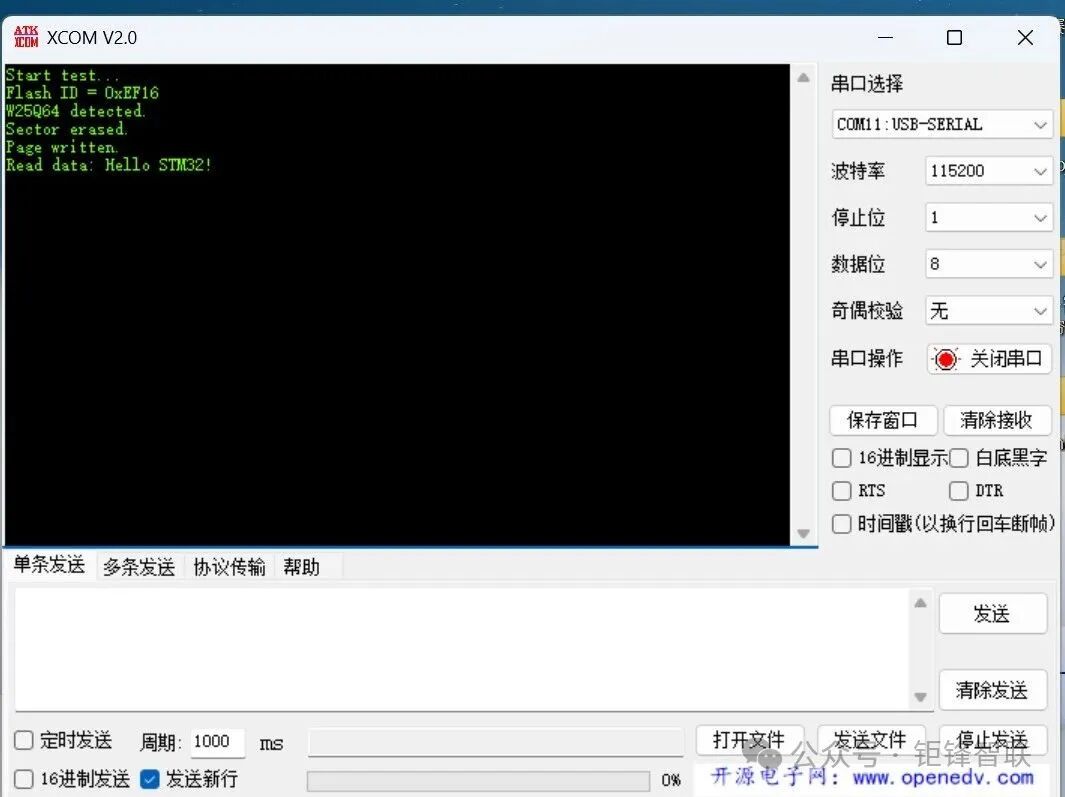The width and height of the screenshot is (1065, 797).
Task: Click the red serial port status indicator
Action: [945, 359]
